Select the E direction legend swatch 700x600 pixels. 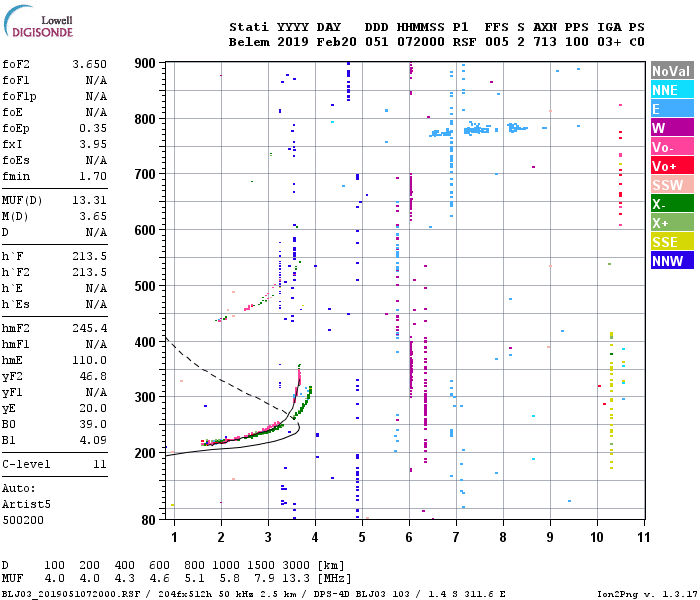[672, 109]
